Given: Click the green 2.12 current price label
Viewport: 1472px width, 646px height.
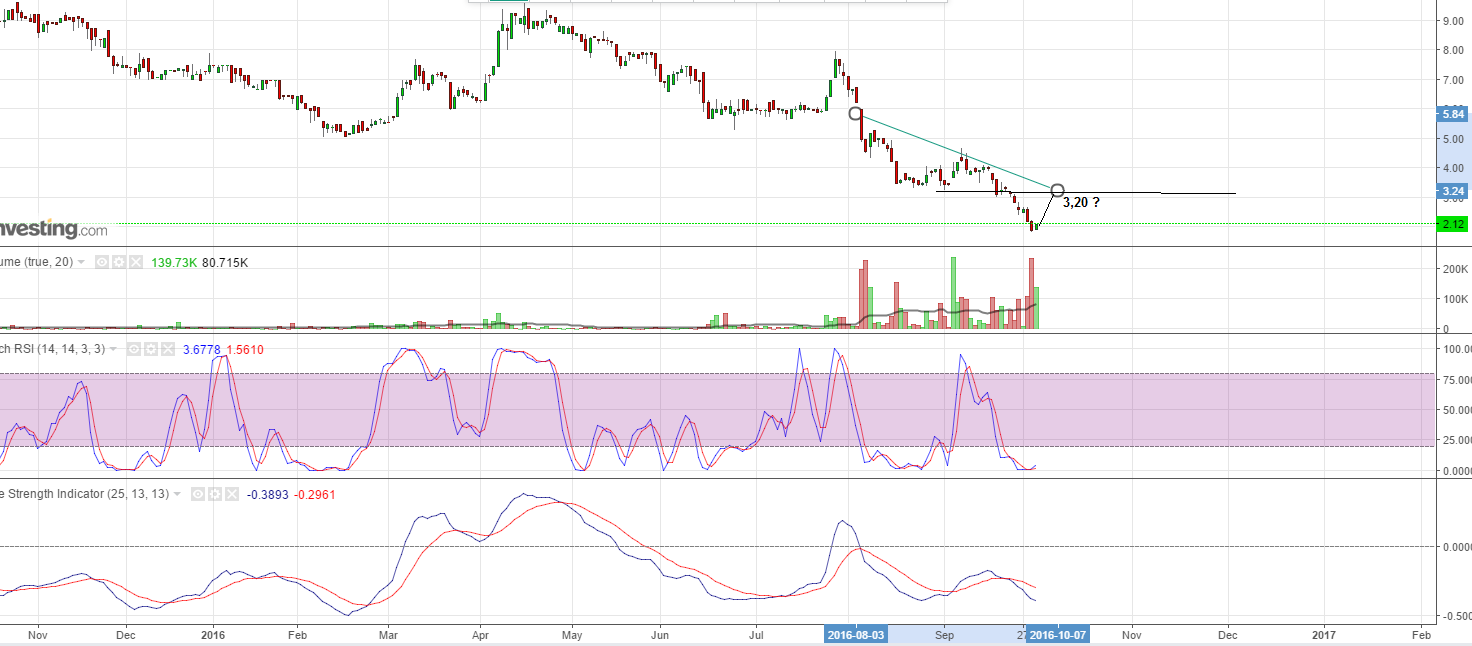Looking at the screenshot, I should click(1451, 224).
